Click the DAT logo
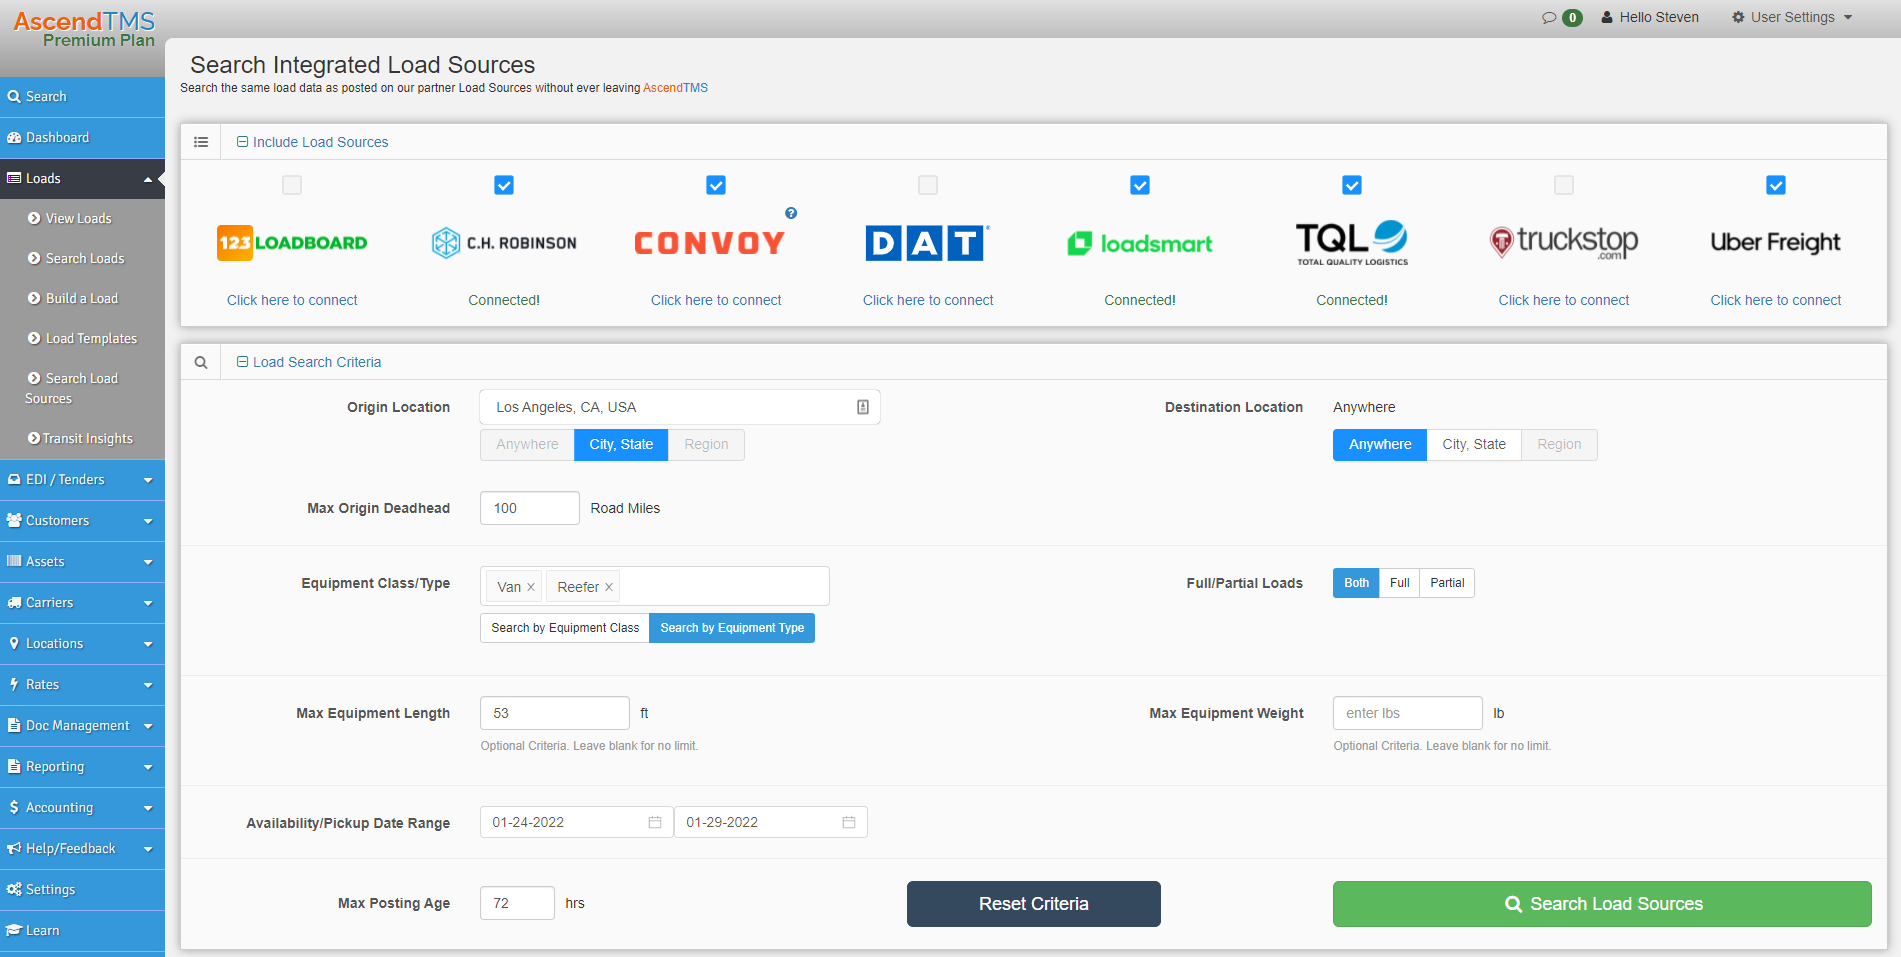The height and width of the screenshot is (957, 1901). [928, 243]
